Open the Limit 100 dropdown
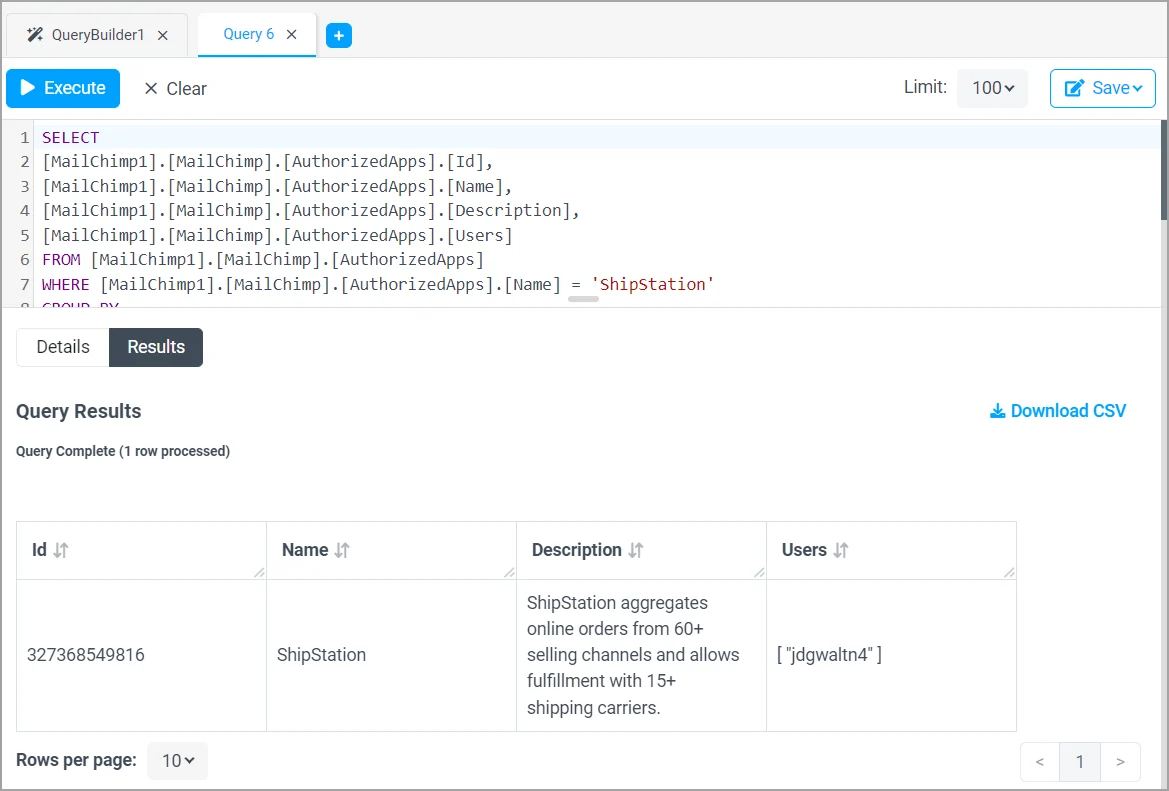This screenshot has width=1169, height=791. tap(992, 88)
